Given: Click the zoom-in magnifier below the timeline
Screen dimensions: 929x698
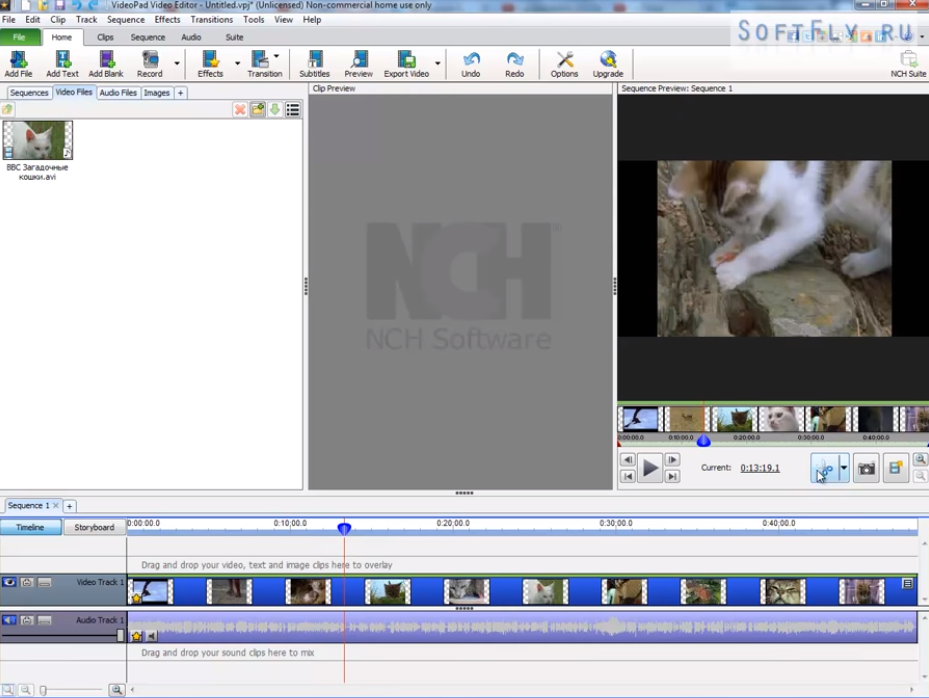Looking at the screenshot, I should tap(117, 690).
